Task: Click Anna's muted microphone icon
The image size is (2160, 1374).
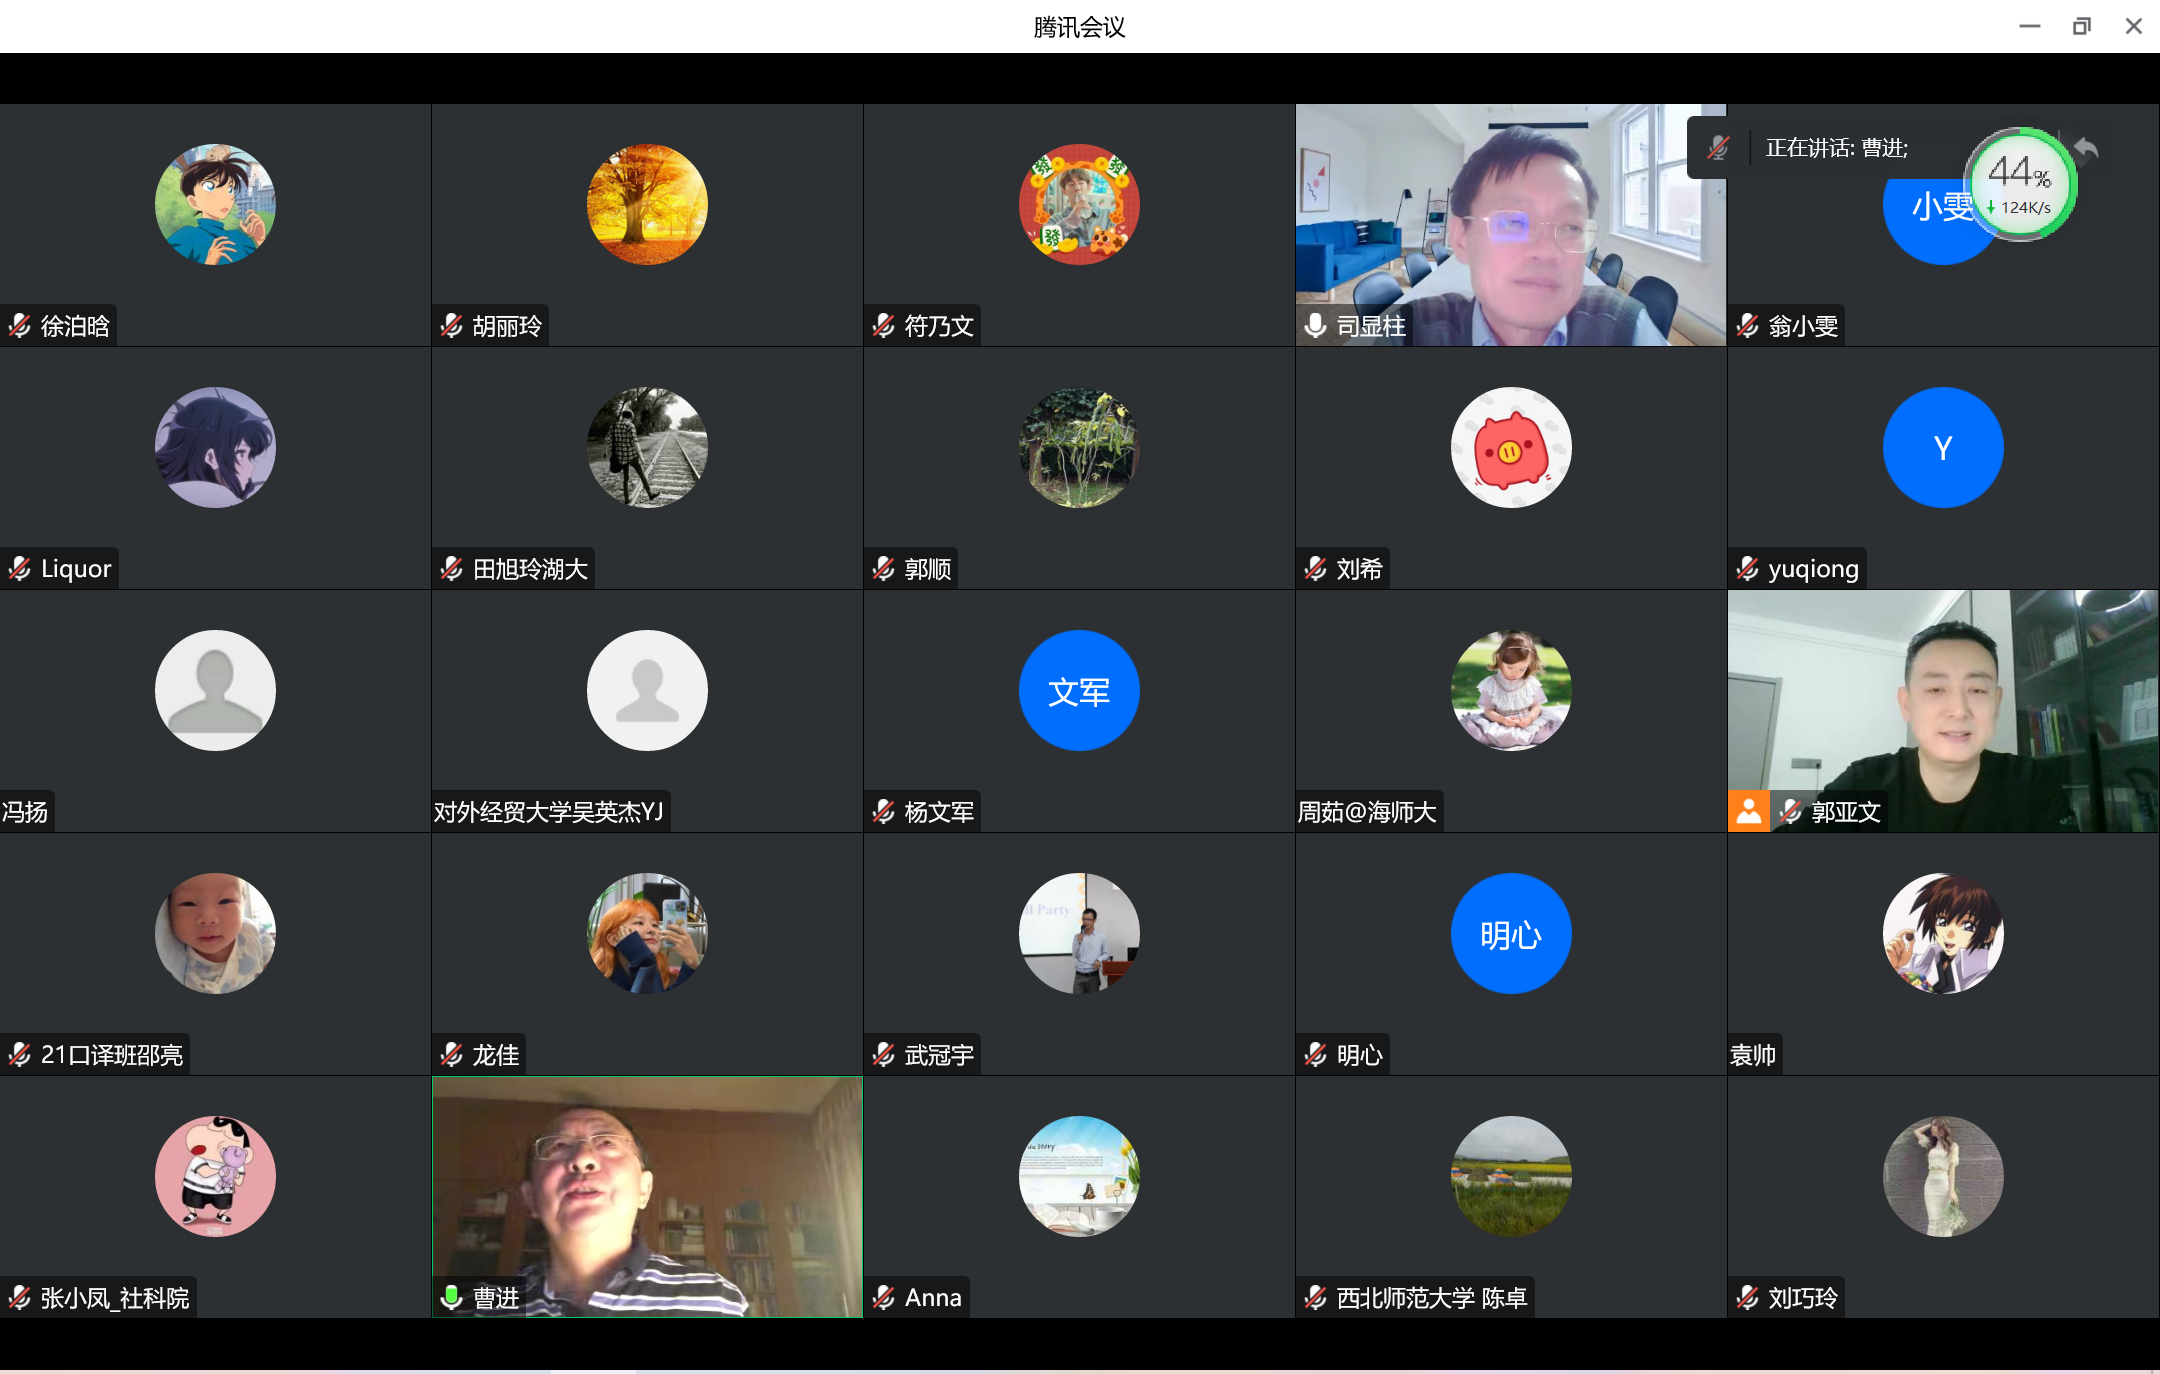Action: coord(884,1297)
